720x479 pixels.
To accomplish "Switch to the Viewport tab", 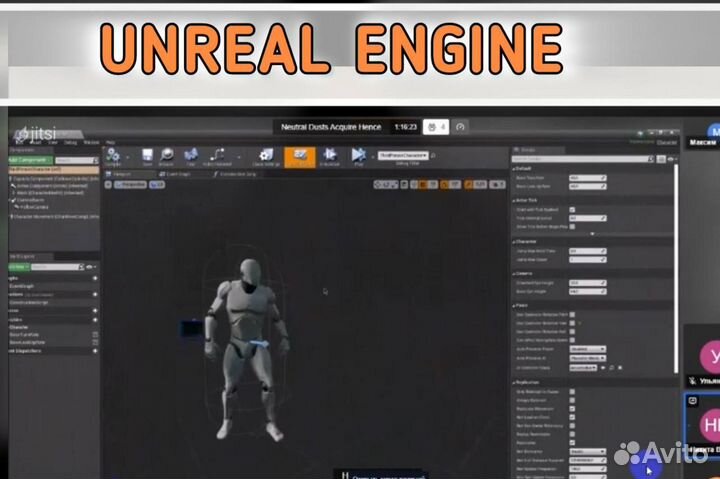I will click(x=120, y=175).
